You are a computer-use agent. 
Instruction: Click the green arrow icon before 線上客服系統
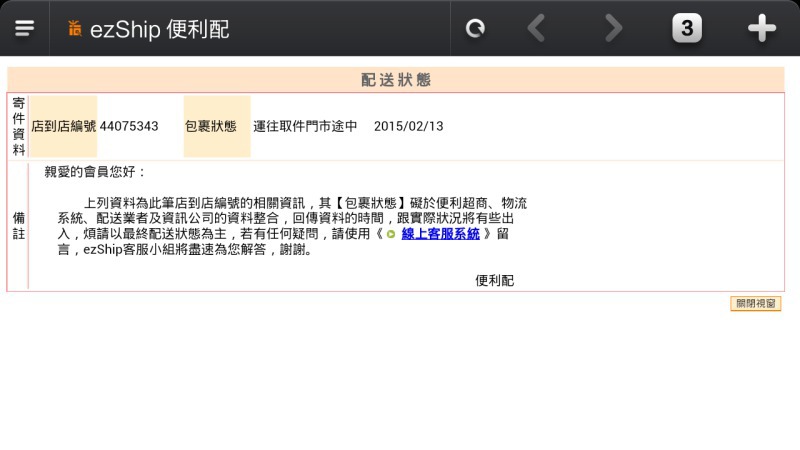point(391,234)
